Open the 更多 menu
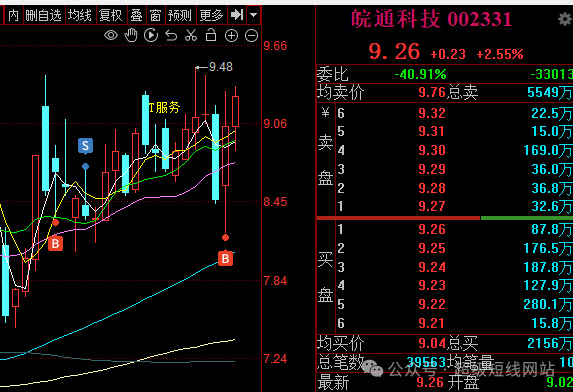 coord(211,15)
